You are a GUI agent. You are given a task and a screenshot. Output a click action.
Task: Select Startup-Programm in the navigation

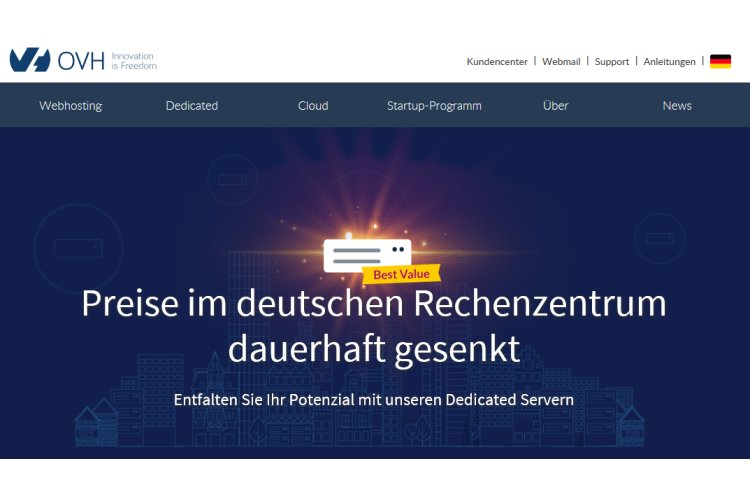tap(434, 106)
